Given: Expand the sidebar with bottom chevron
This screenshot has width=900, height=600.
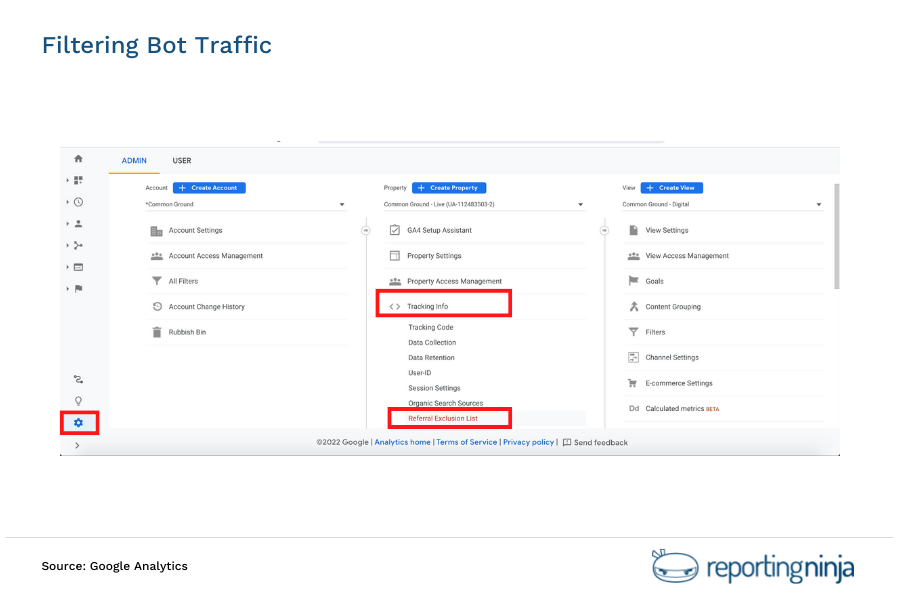Looking at the screenshot, I should (x=77, y=446).
